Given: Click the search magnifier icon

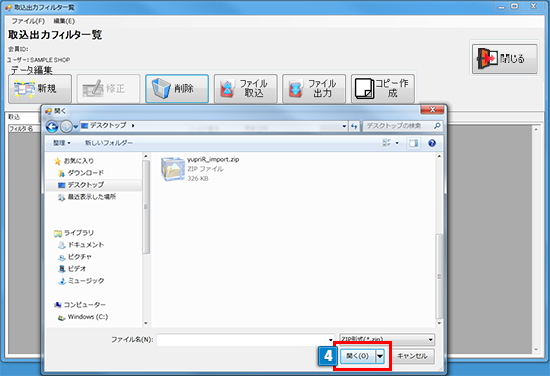Looking at the screenshot, I should tap(437, 126).
